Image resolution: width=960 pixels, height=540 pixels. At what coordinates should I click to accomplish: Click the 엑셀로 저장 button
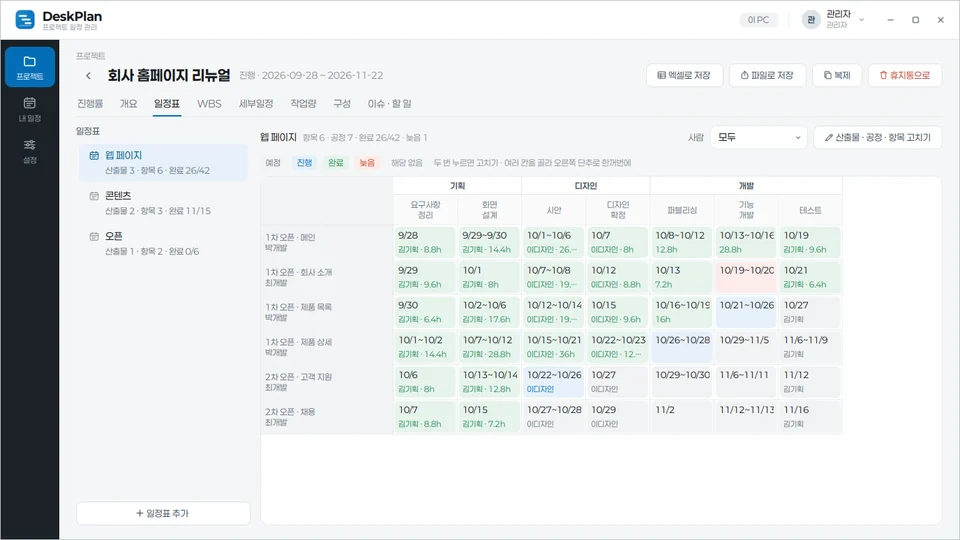[684, 75]
